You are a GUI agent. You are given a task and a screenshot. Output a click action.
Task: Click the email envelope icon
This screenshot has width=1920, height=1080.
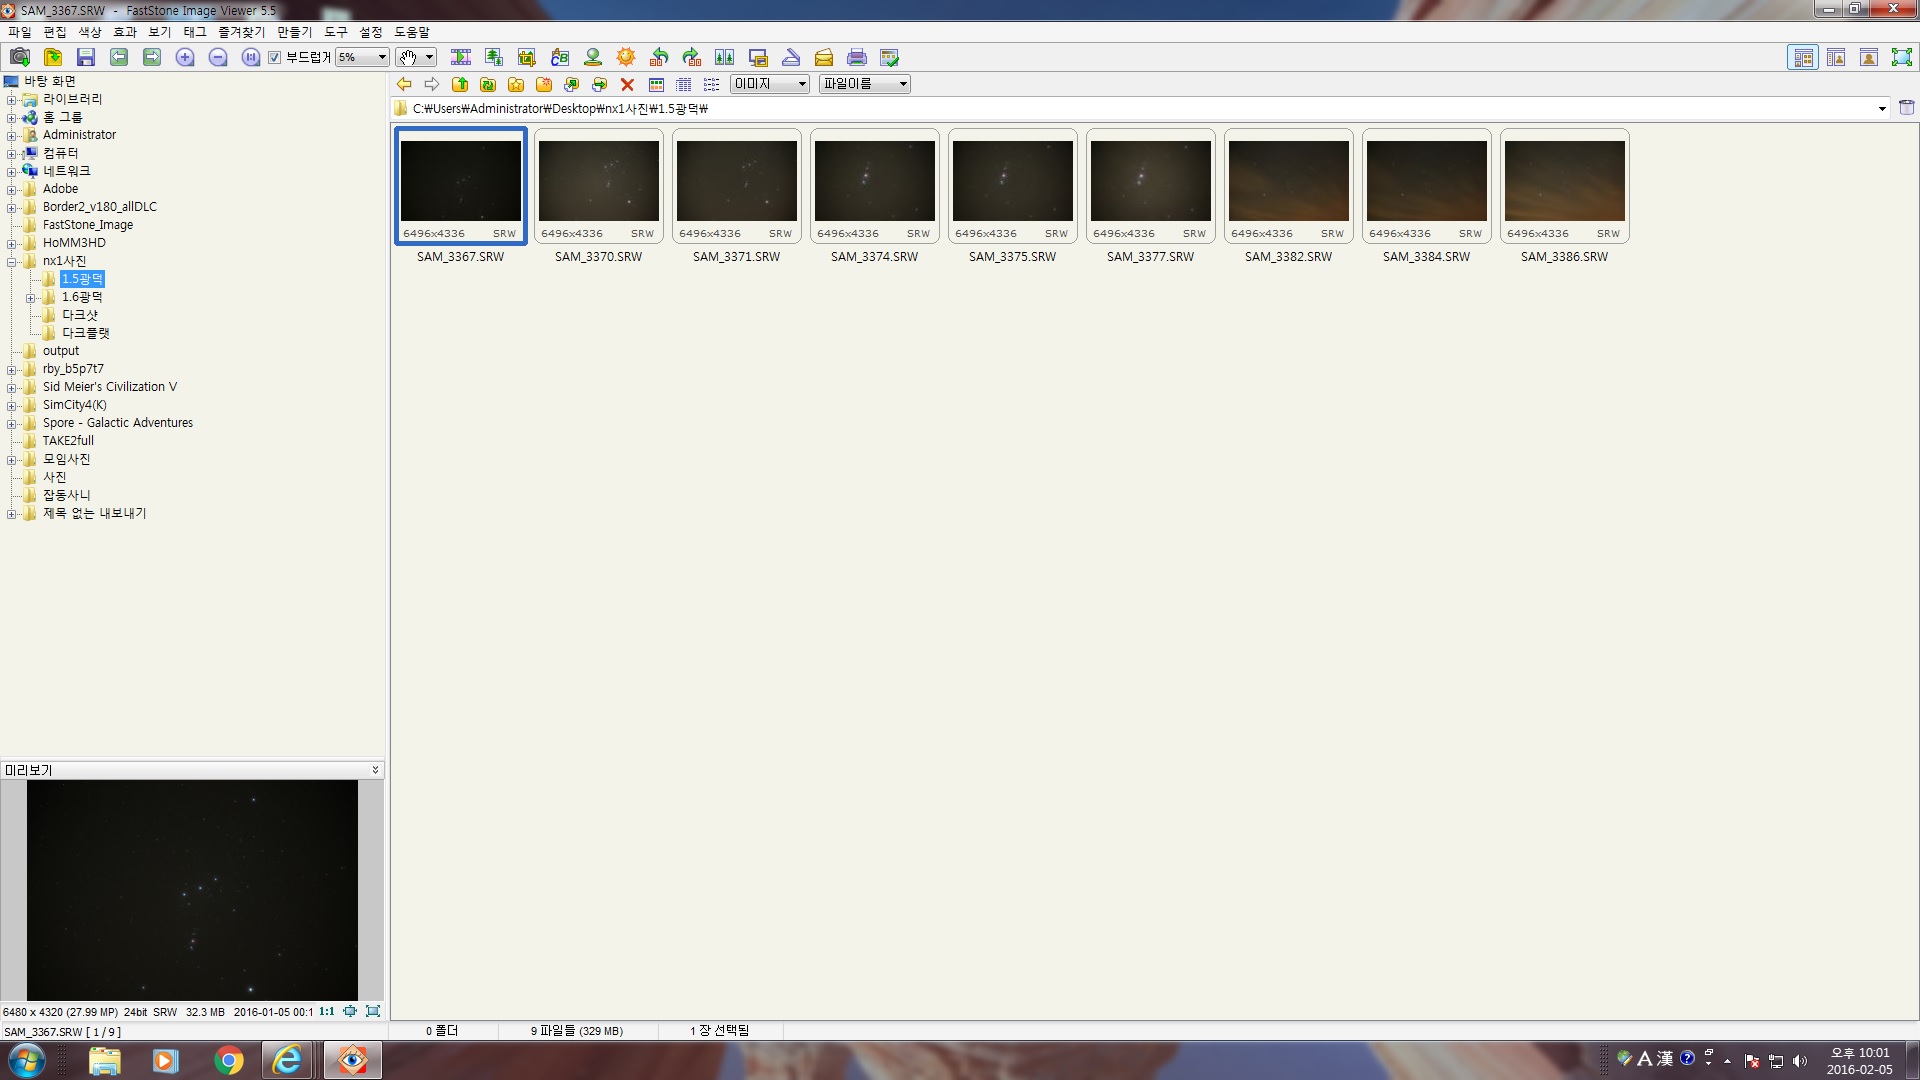824,57
